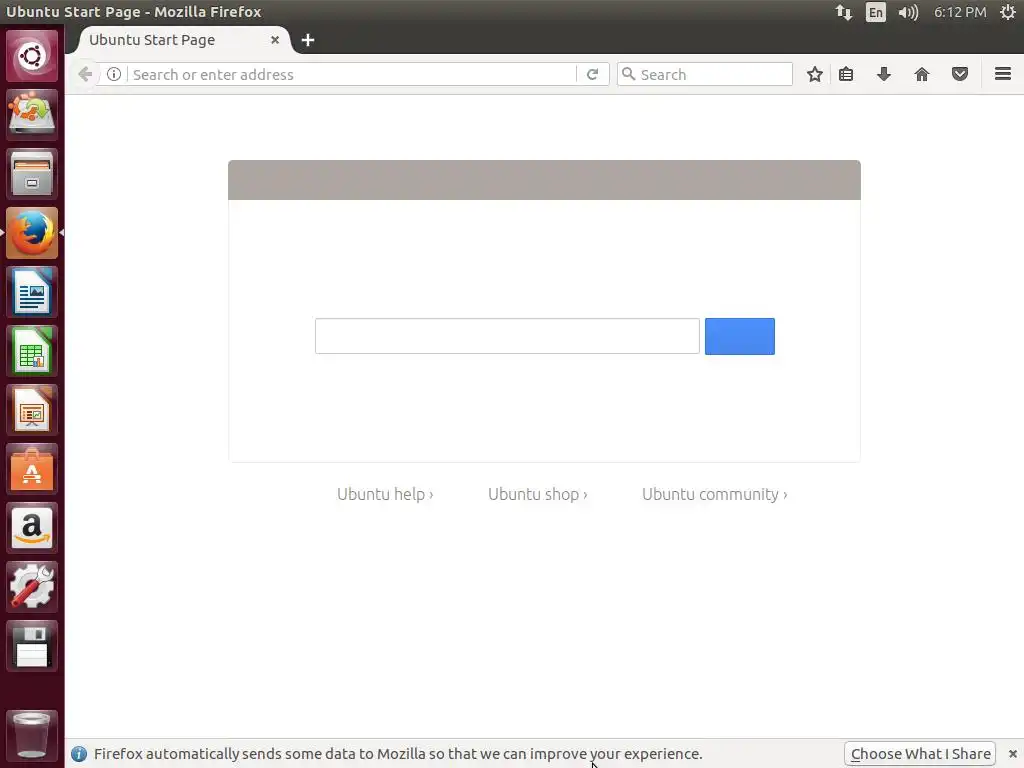Launch Ubuntu Software Center from dock
The width and height of the screenshot is (1024, 768).
click(31, 469)
